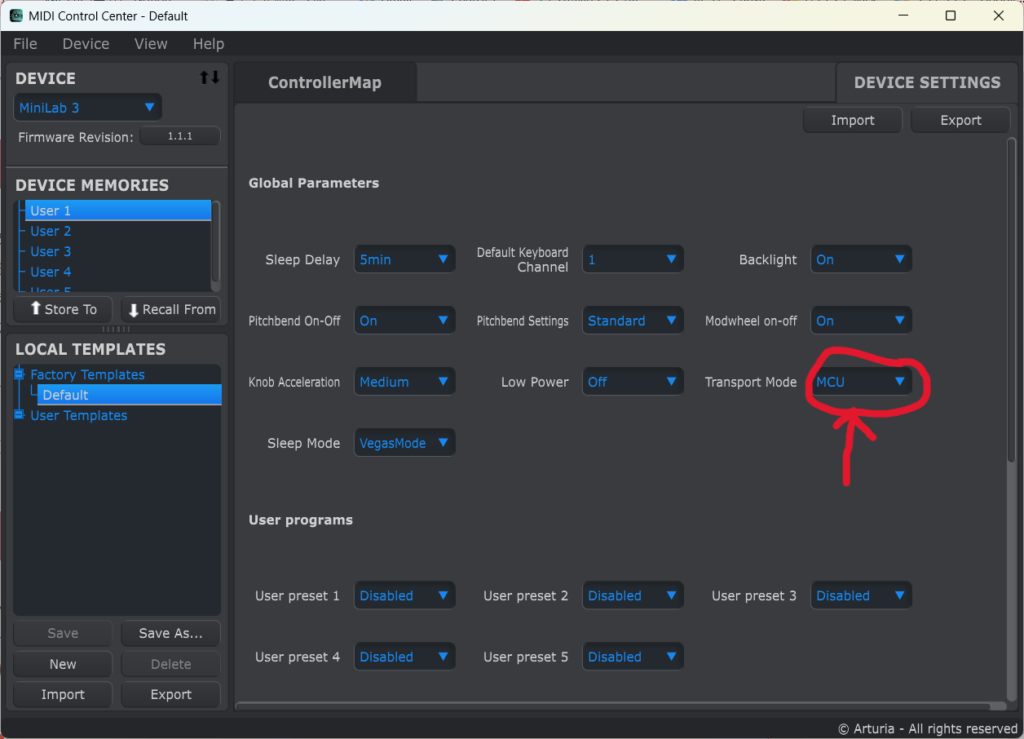Open the Modwheel on-off dropdown
The image size is (1024, 739).
pyautogui.click(x=861, y=321)
